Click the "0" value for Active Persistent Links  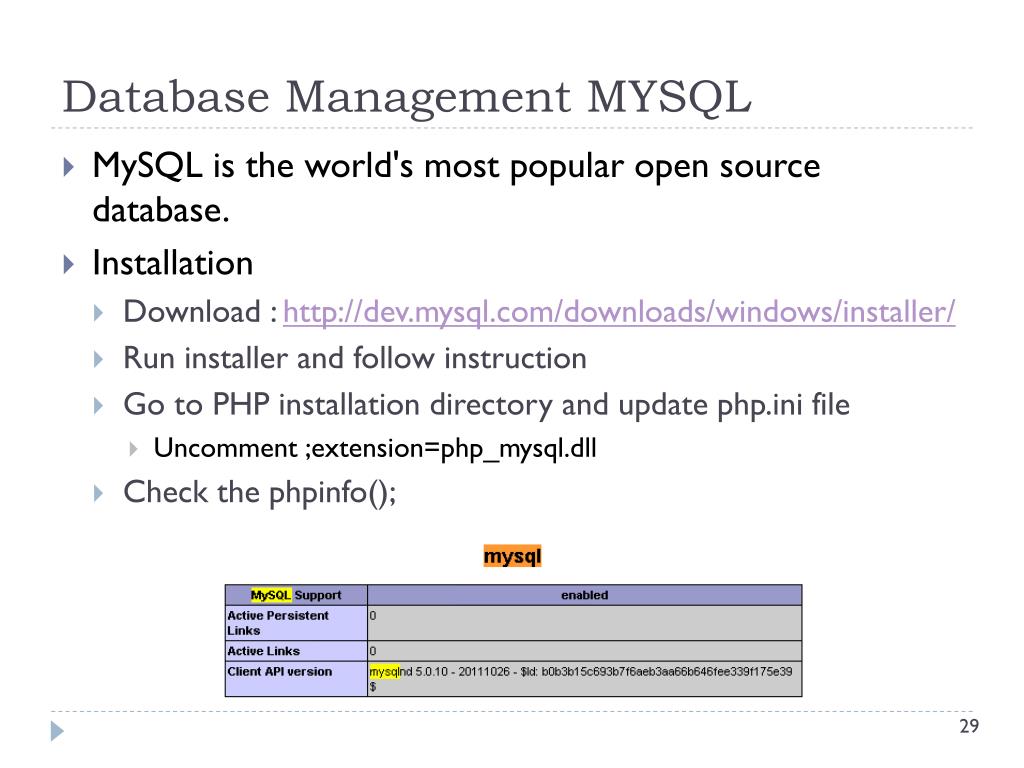[373, 616]
